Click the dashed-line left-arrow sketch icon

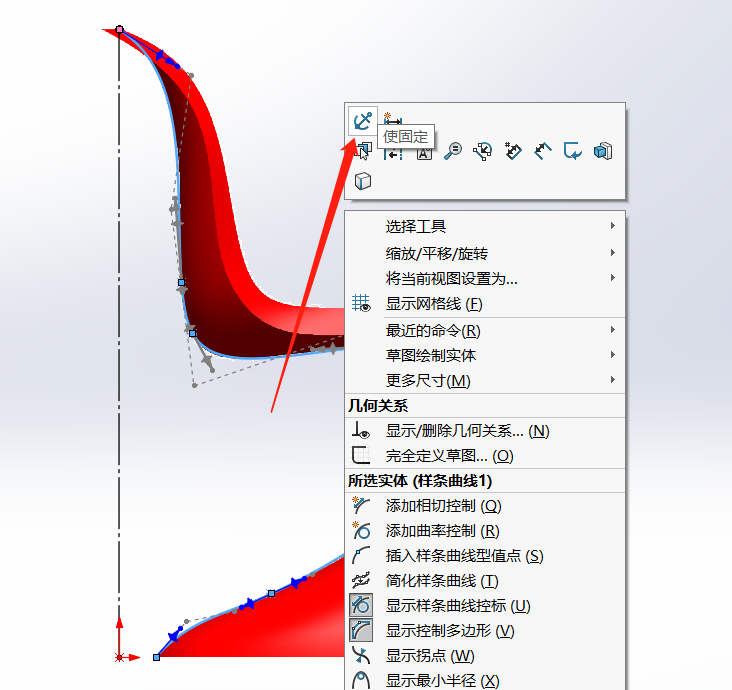tap(393, 152)
